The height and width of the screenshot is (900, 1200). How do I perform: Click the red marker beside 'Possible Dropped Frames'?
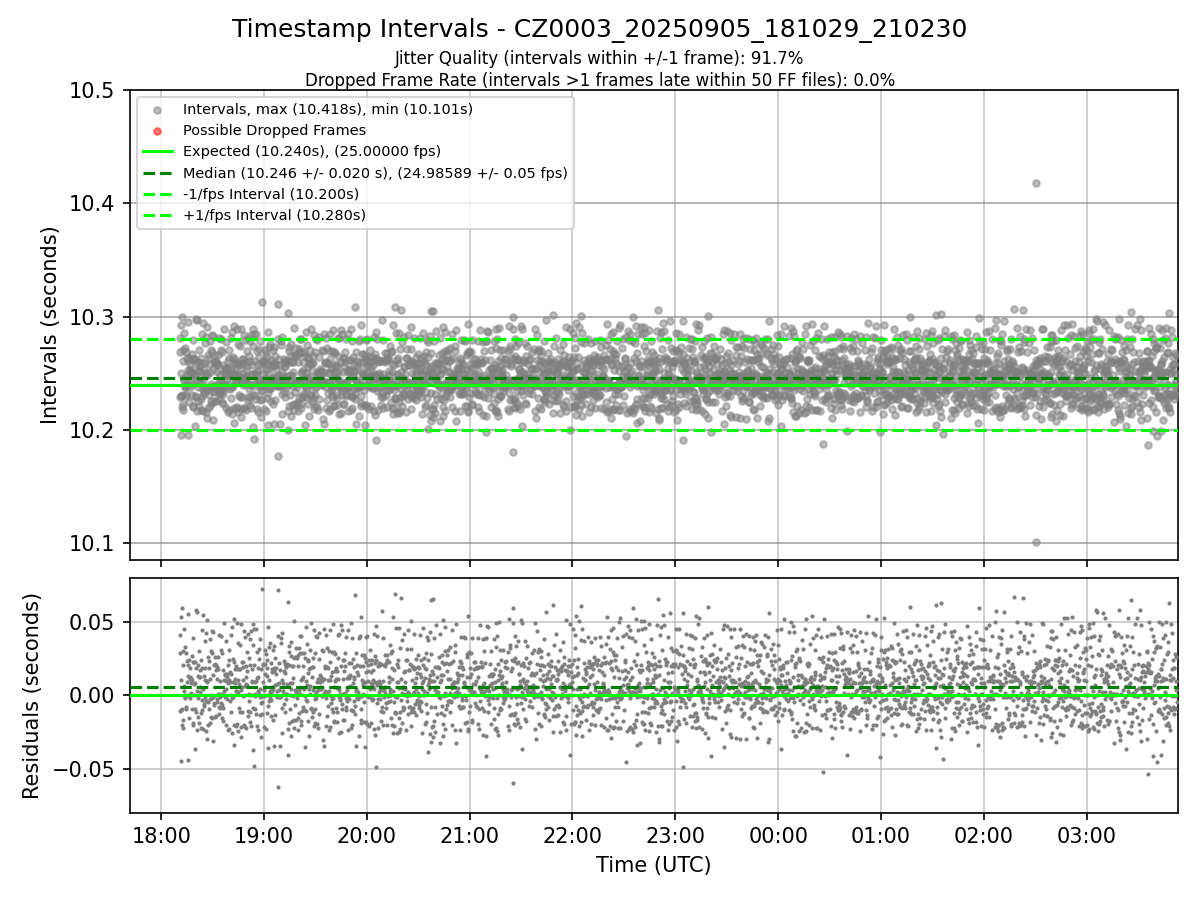click(x=157, y=131)
